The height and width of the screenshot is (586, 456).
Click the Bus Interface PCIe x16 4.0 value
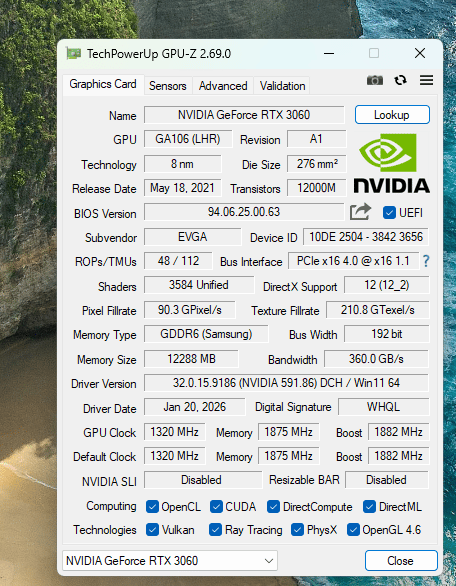[353, 261]
